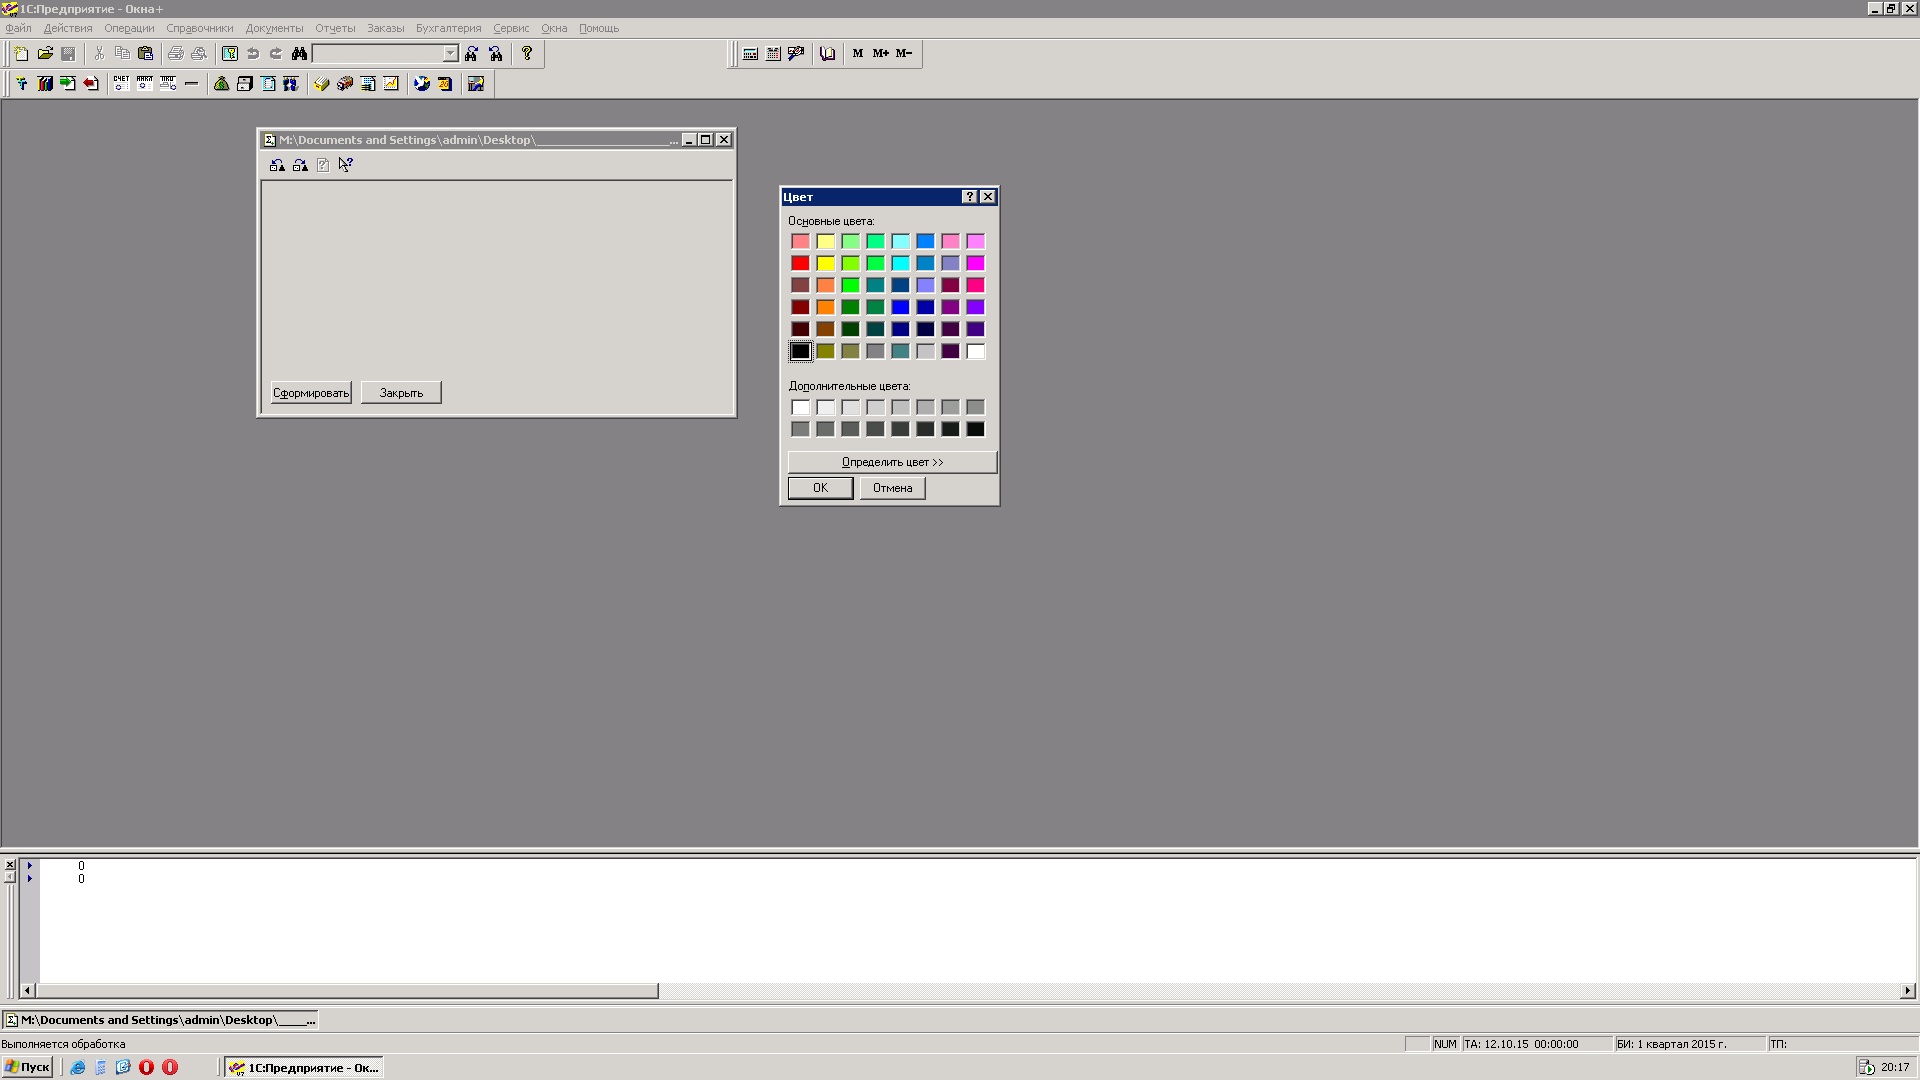Viewport: 1920px width, 1080px height.
Task: Click the New document icon
Action: pyautogui.click(x=21, y=54)
